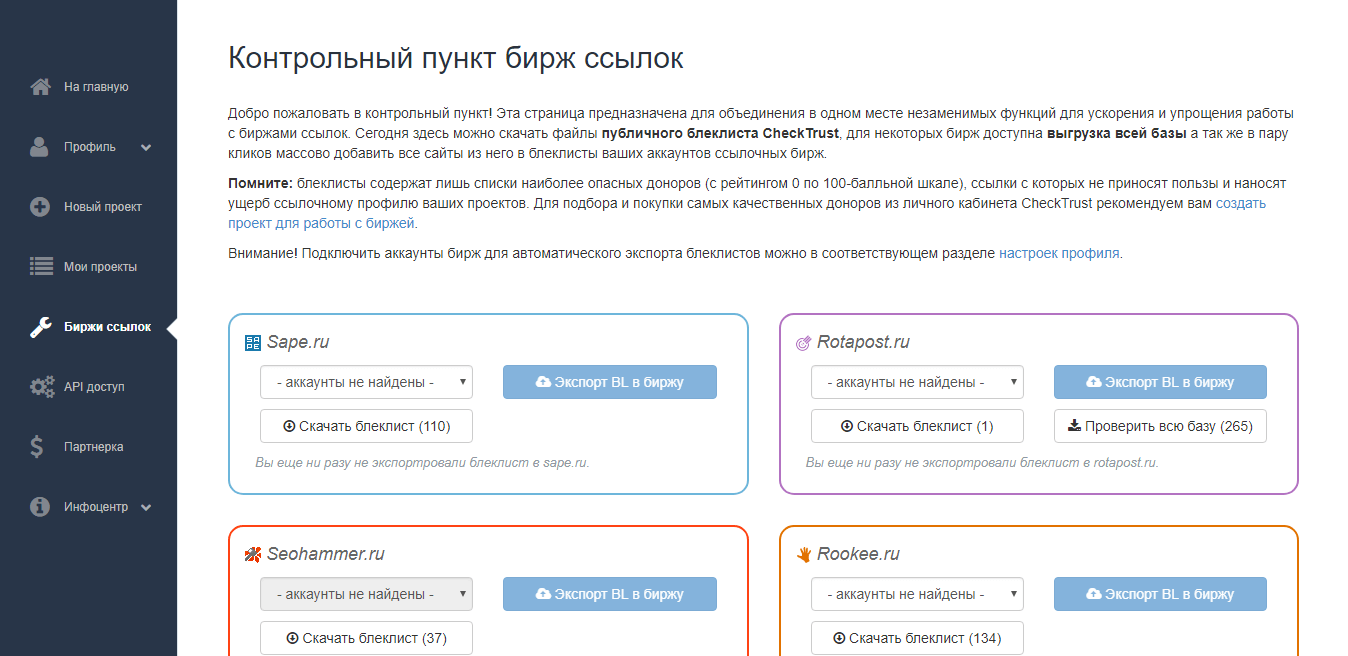Click the user profile icon in the sidebar
This screenshot has height=656, width=1348.
tap(40, 147)
